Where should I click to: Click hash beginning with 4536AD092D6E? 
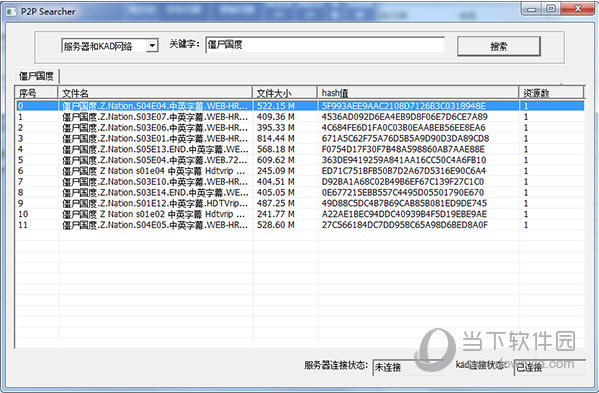coord(405,117)
